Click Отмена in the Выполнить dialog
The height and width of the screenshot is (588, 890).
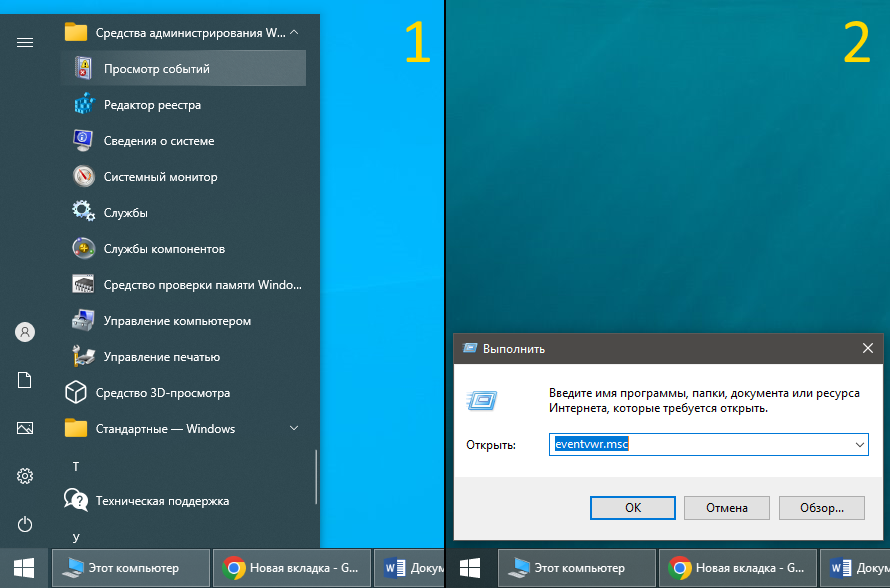tap(727, 507)
